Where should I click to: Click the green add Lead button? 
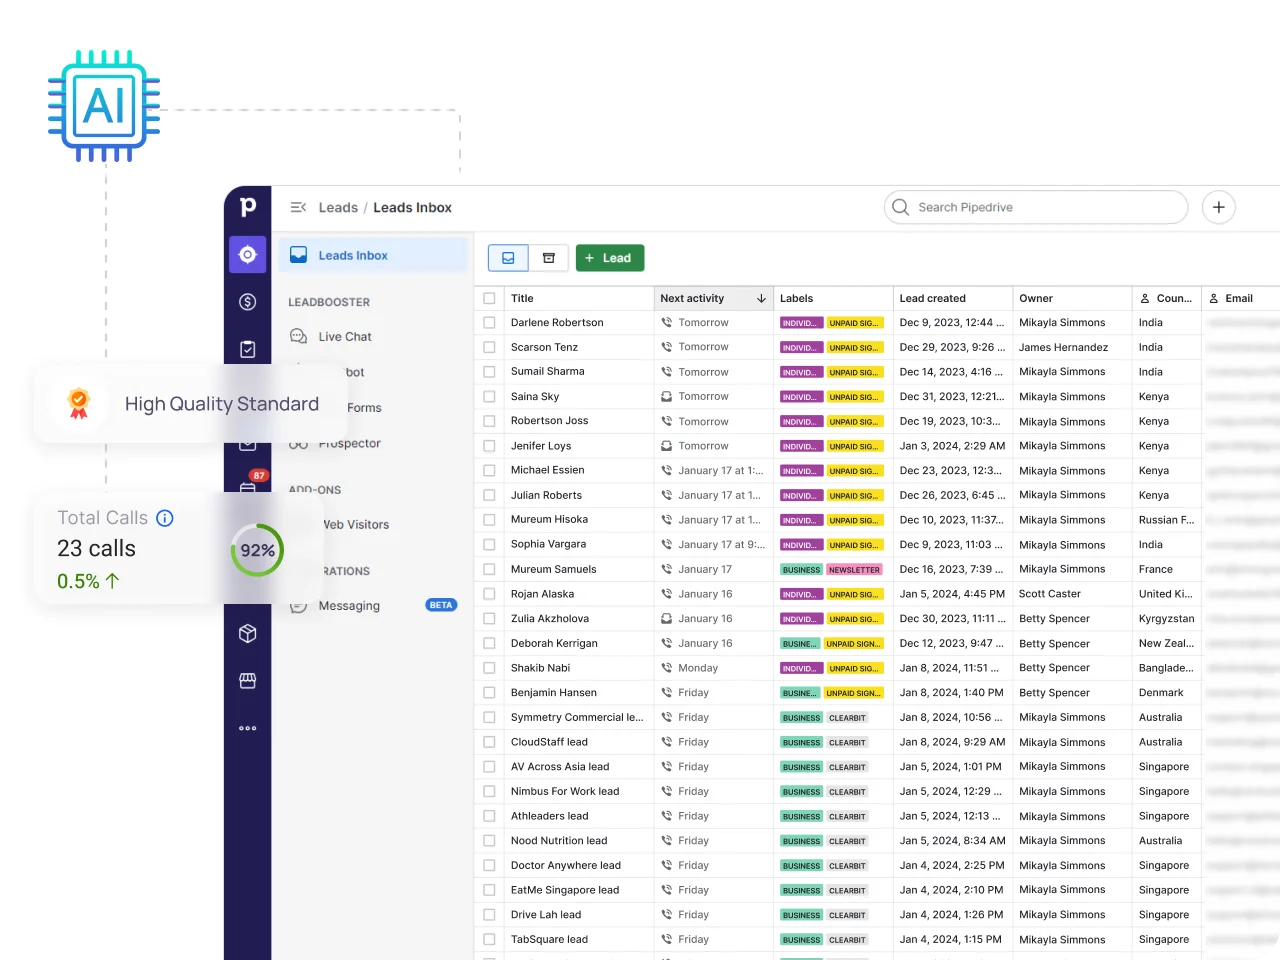610,258
